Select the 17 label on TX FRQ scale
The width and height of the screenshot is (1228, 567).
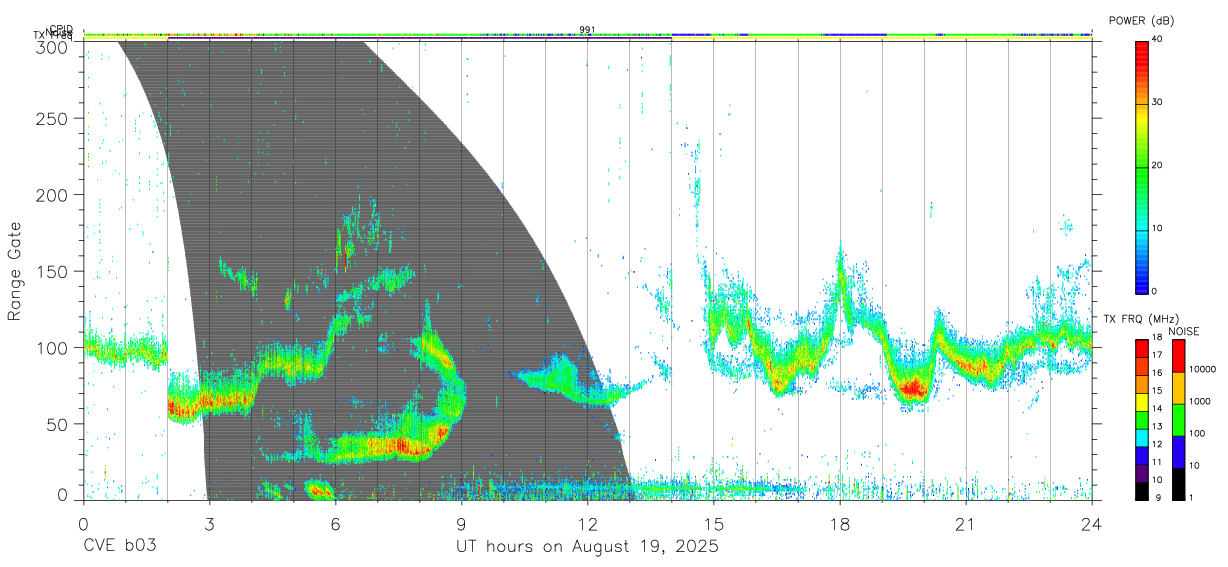(x=1158, y=355)
